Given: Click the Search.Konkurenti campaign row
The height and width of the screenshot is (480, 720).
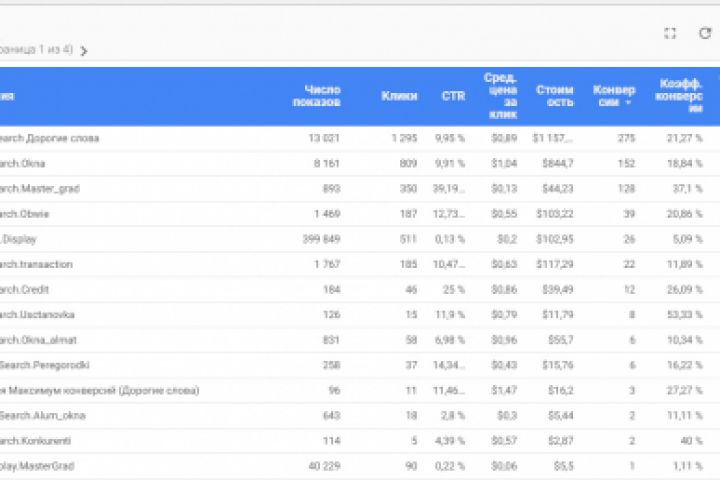Looking at the screenshot, I should tap(36, 440).
